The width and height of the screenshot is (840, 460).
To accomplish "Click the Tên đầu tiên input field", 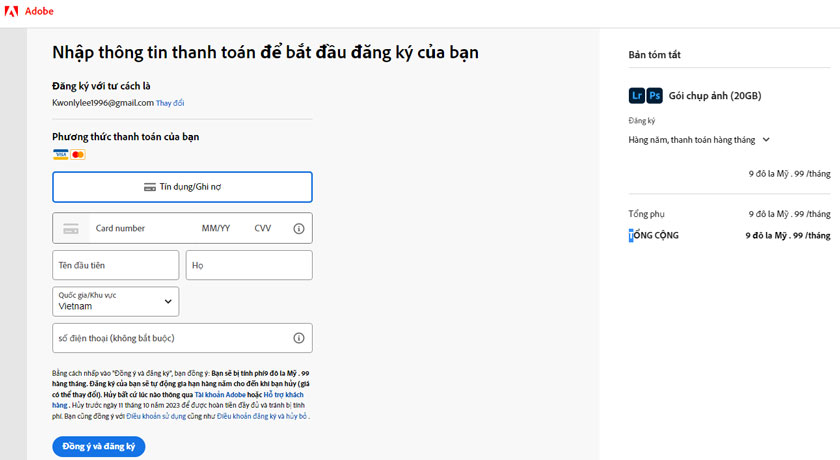I will coord(116,265).
